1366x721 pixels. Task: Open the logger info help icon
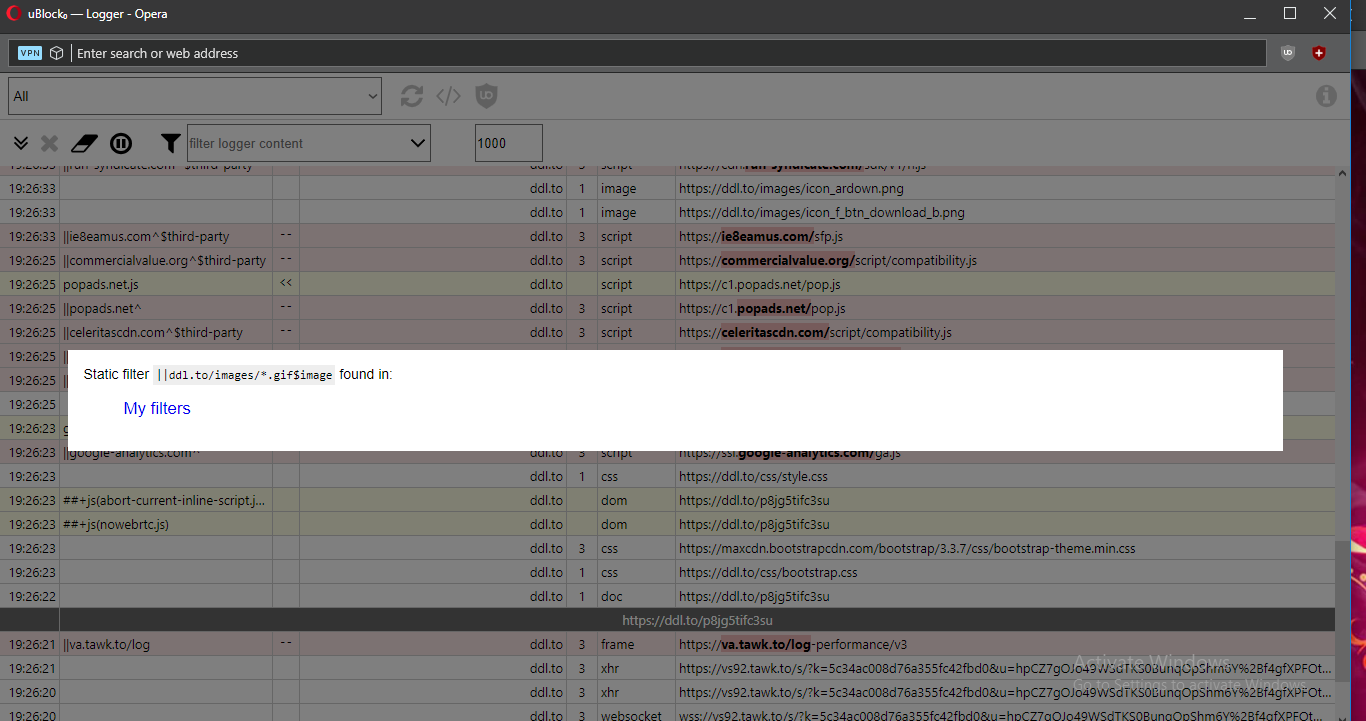pos(1326,96)
